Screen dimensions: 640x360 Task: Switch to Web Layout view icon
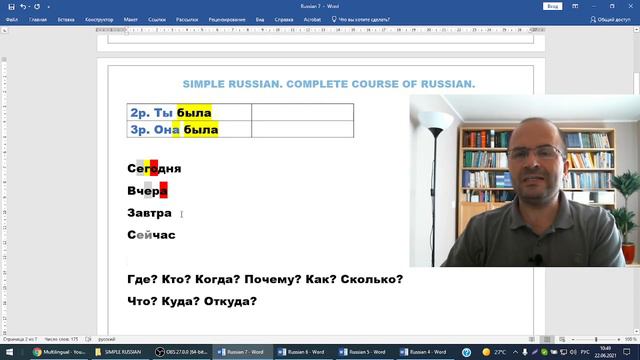(x=562, y=339)
